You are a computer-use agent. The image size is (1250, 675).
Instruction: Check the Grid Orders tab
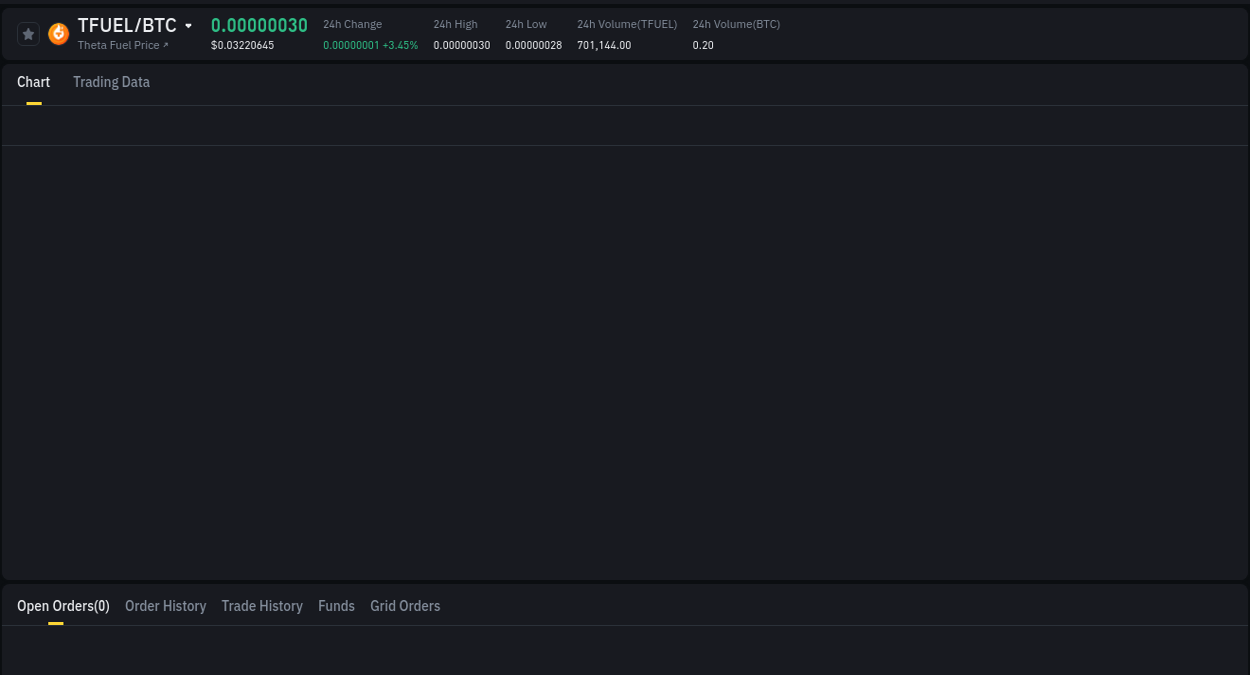(x=405, y=606)
